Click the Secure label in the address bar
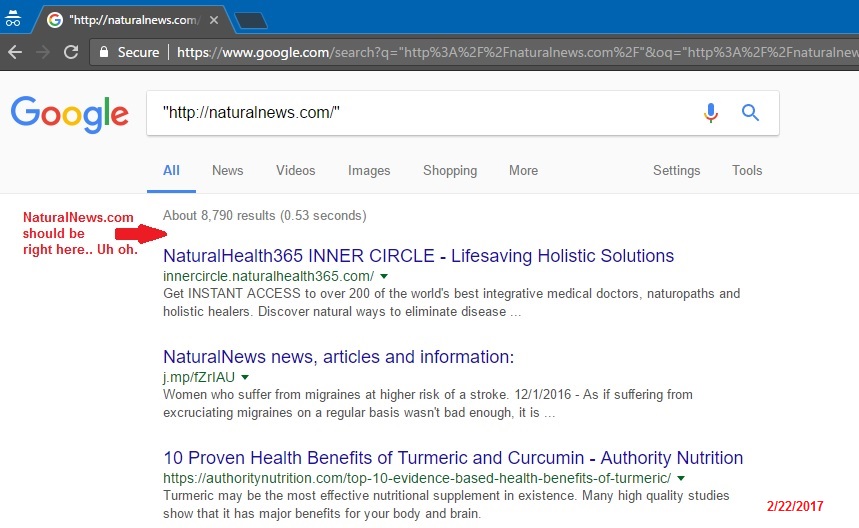 pos(138,53)
